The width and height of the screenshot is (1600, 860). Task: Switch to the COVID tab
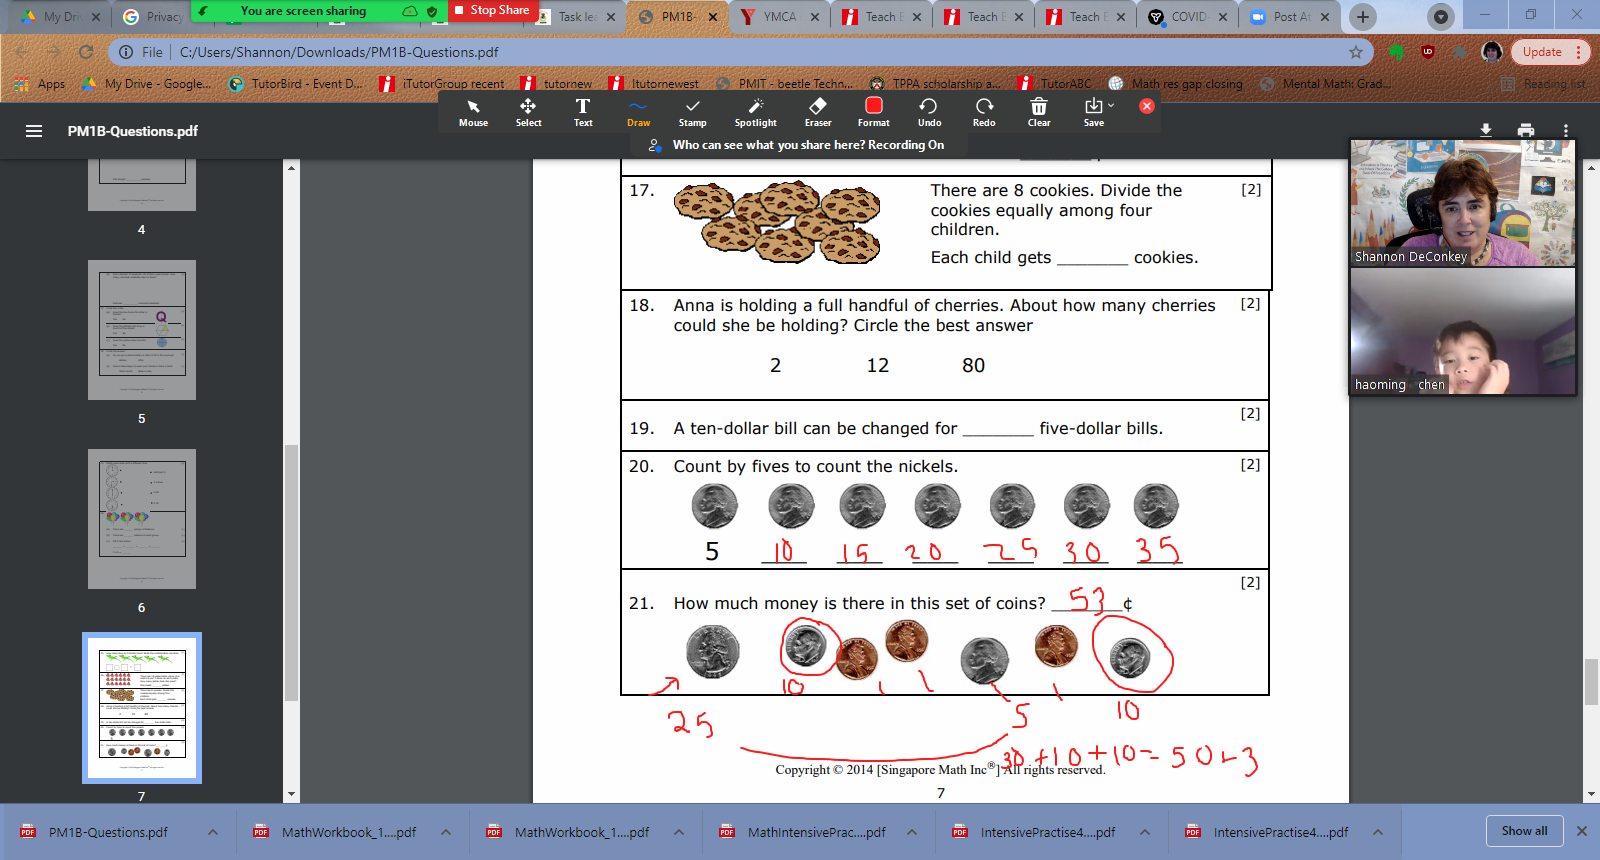point(1189,17)
